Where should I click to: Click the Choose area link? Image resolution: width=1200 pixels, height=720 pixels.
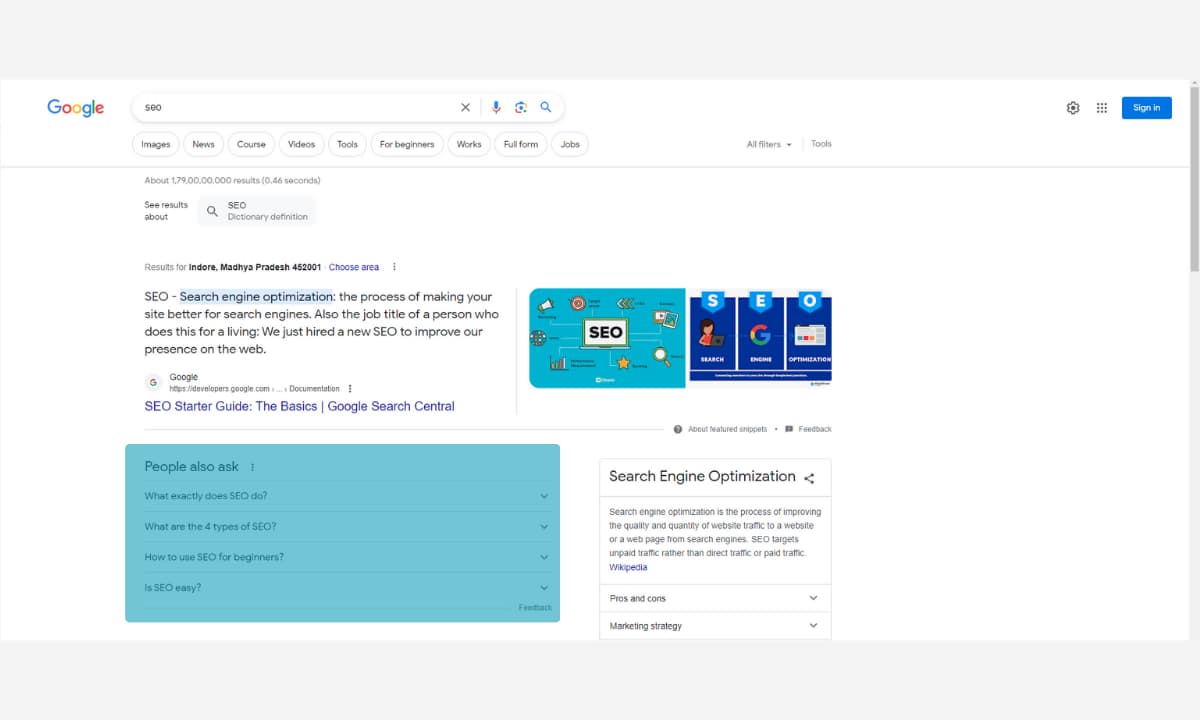point(354,267)
